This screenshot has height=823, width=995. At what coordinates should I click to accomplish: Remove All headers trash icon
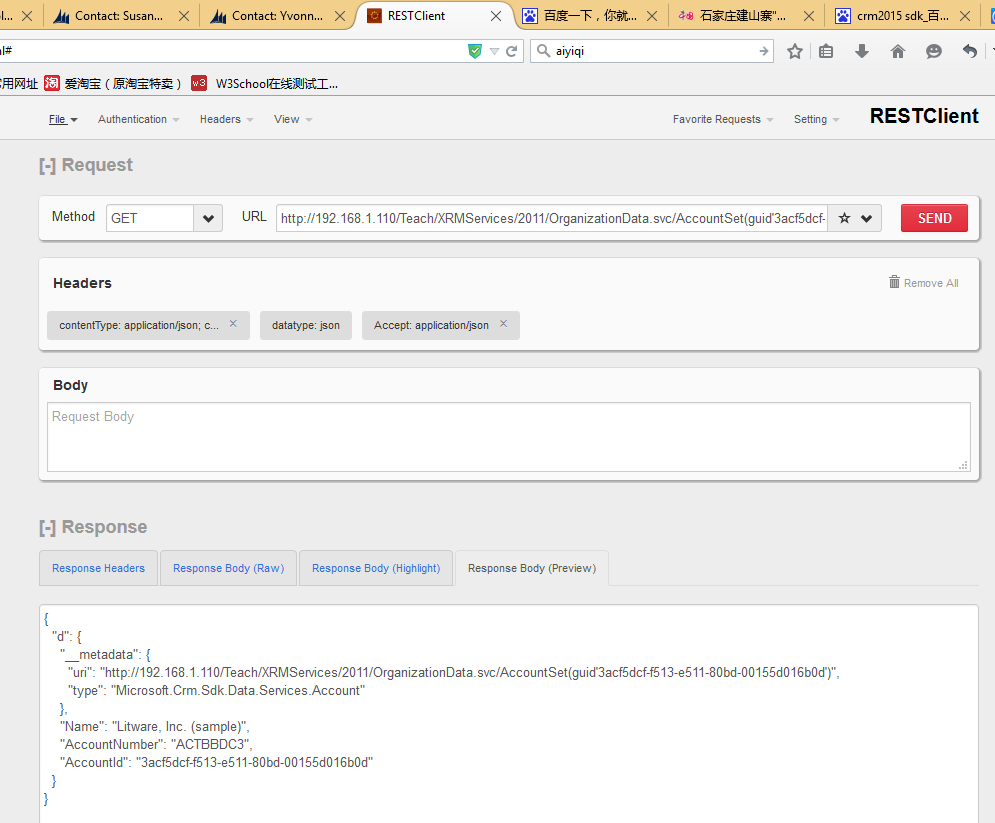[x=894, y=282]
